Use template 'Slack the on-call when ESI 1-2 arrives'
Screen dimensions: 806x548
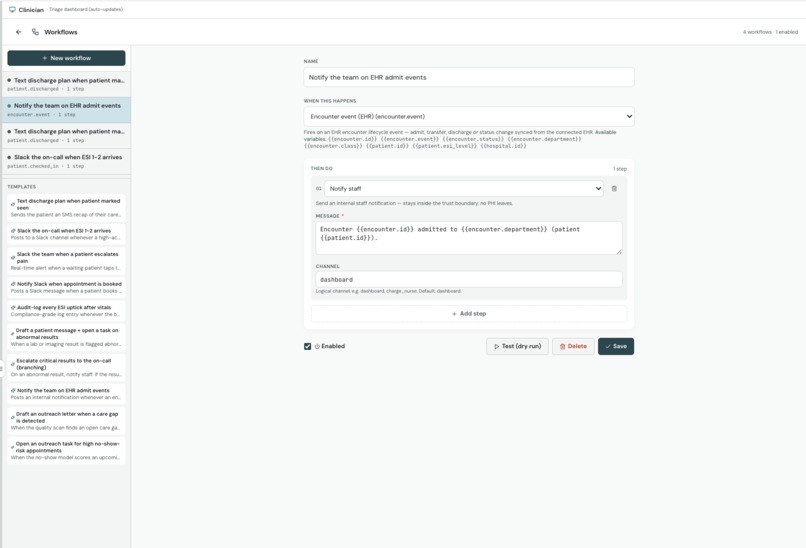[x=66, y=234]
